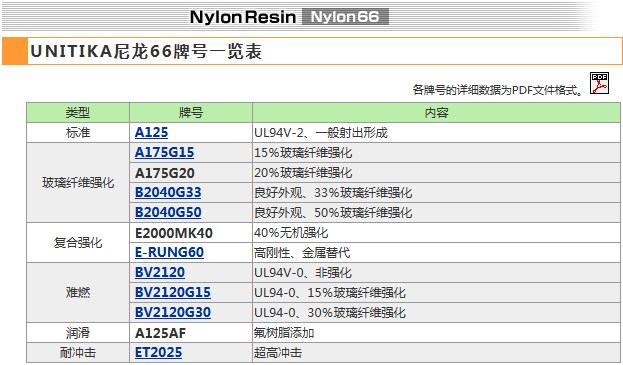Screen dimensions: 623x365
Task: Open the A125 grade link
Action: [151, 132]
